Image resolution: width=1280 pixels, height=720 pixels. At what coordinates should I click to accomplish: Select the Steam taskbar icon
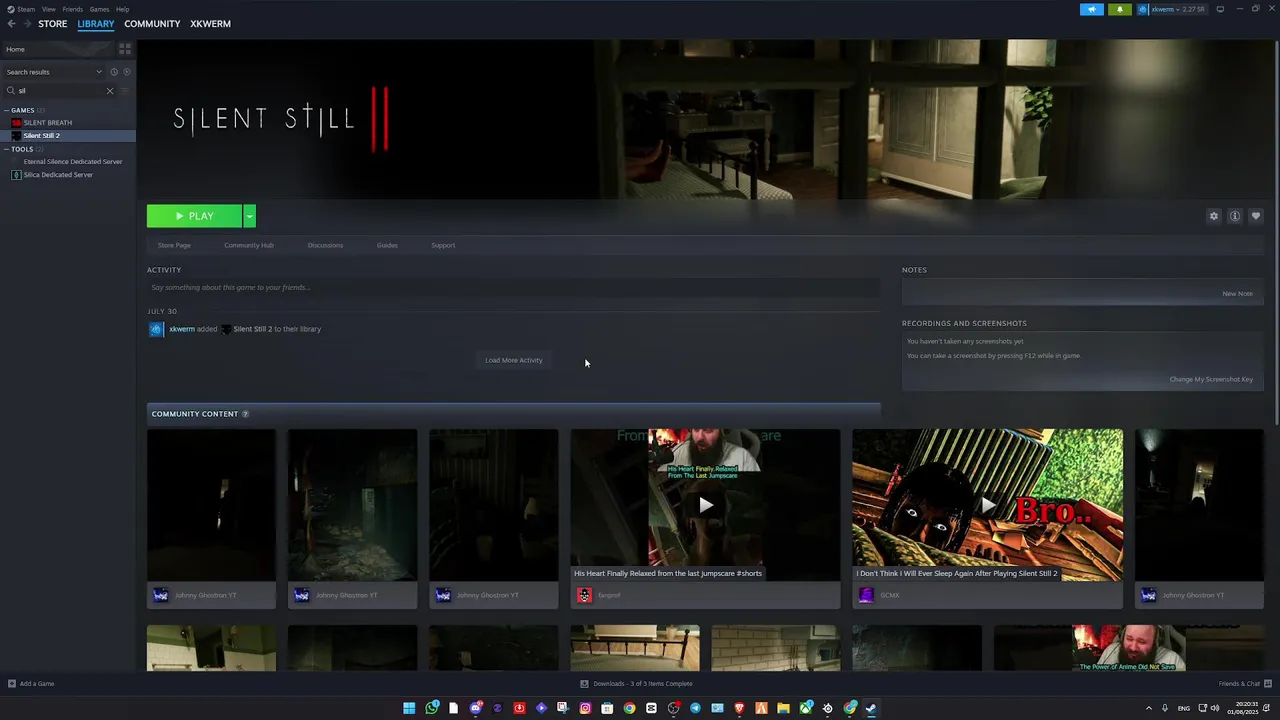click(871, 708)
